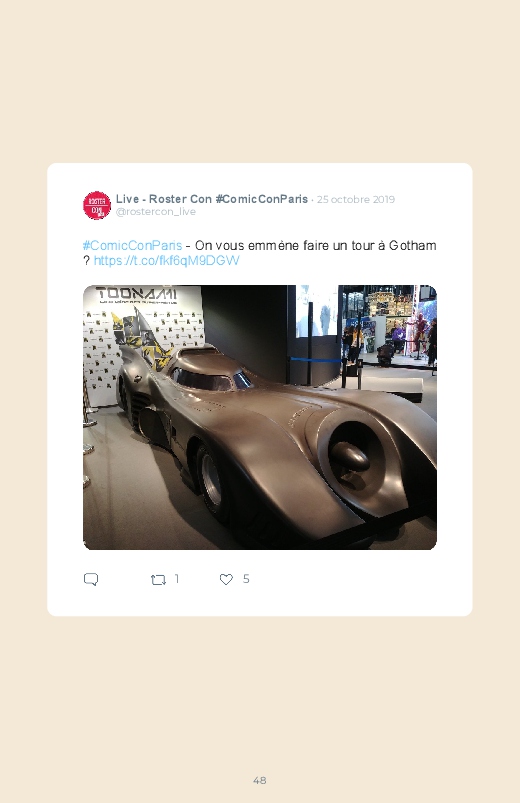Open the Roster Con red profile avatar
Screen dimensions: 520x803
click(x=97, y=205)
